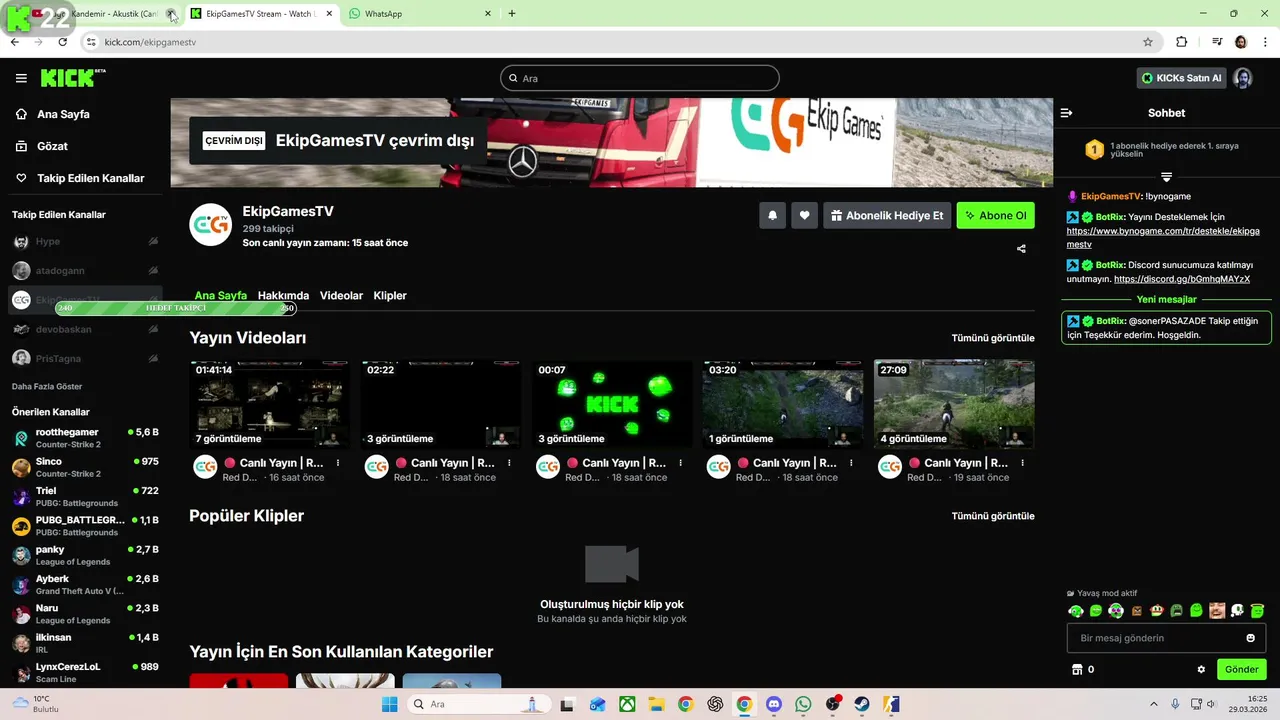Click the KICK logo
The image size is (1280, 720).
coord(73,78)
